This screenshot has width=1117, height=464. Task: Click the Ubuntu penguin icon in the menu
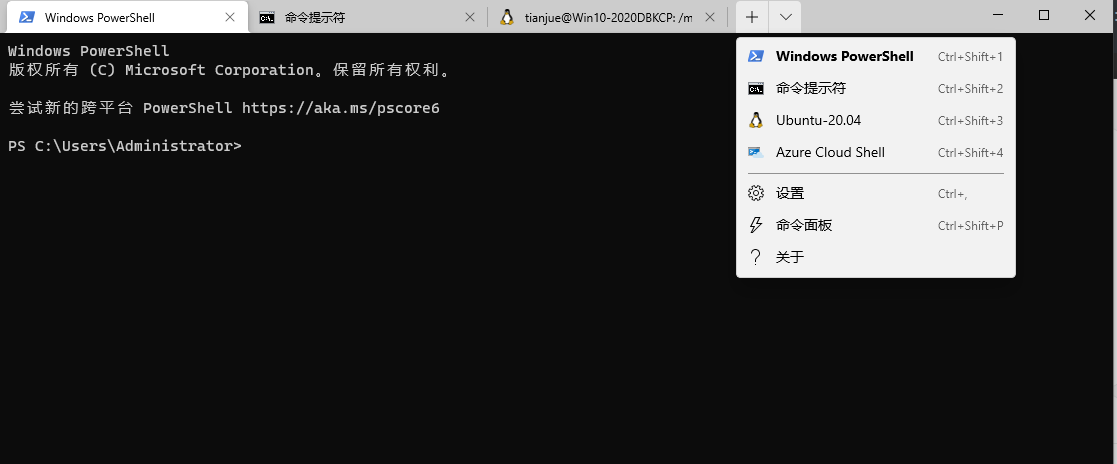[x=756, y=120]
